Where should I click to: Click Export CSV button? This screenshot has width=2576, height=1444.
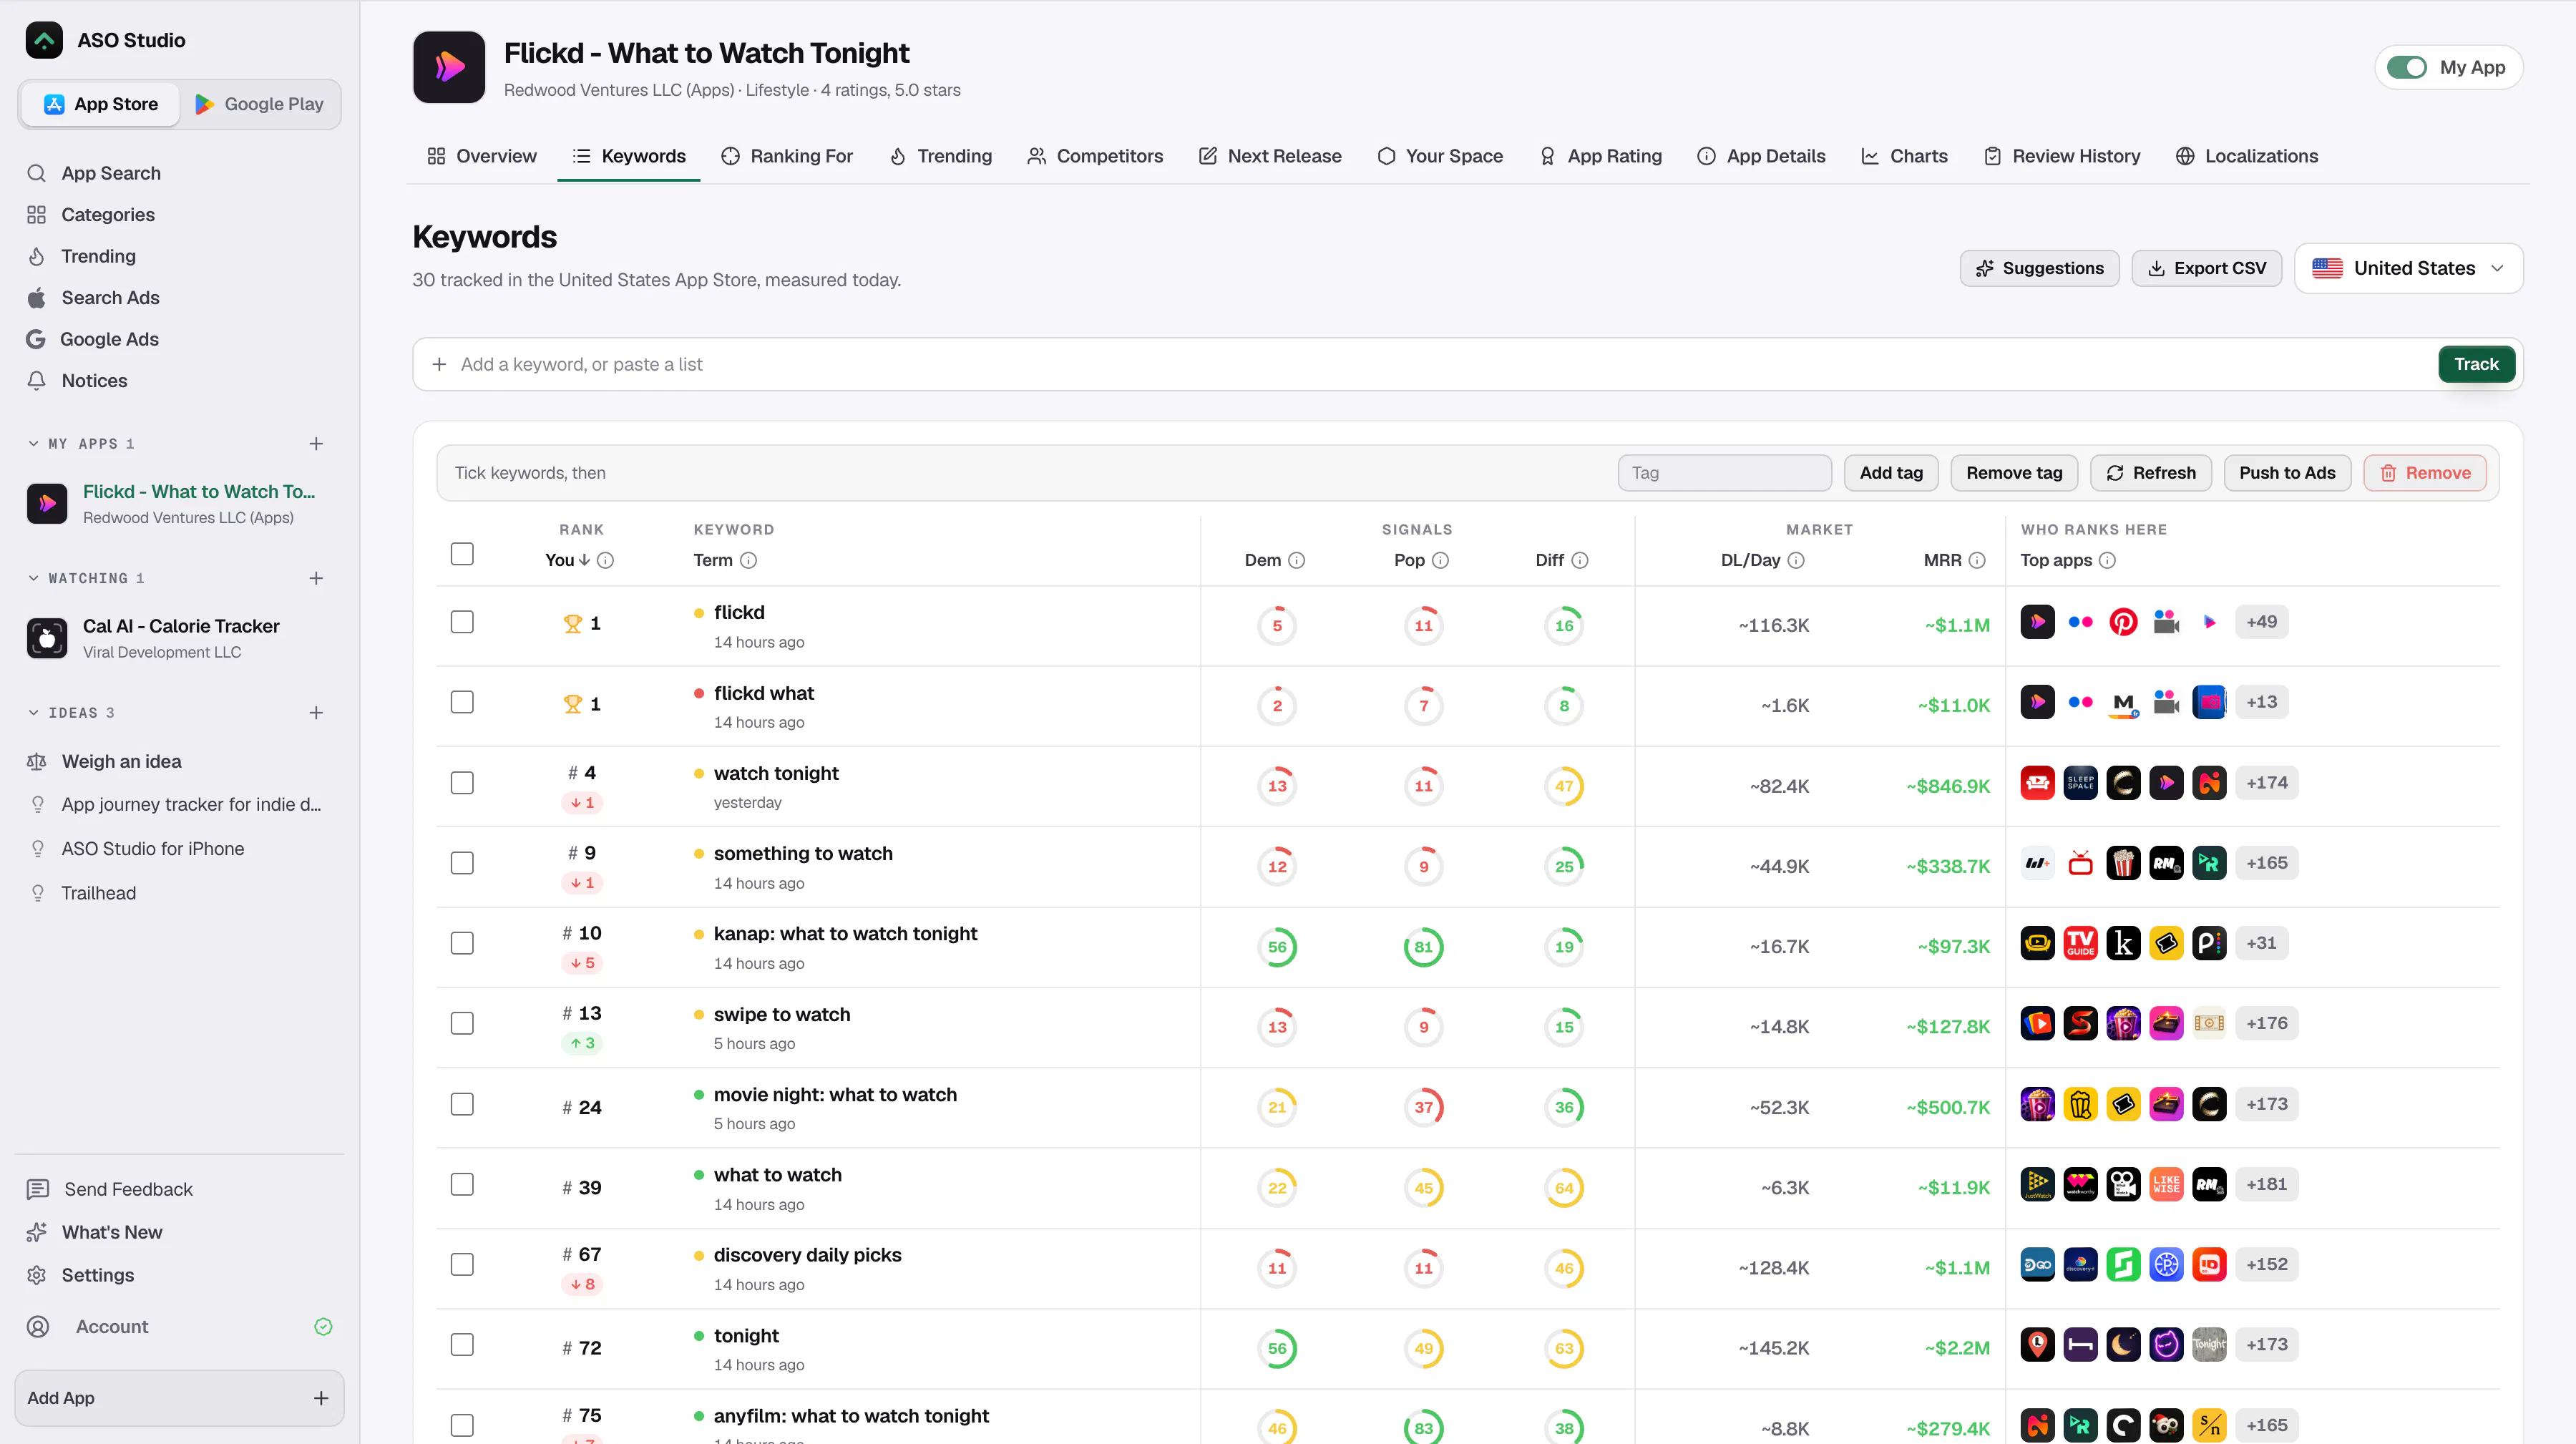click(2207, 268)
